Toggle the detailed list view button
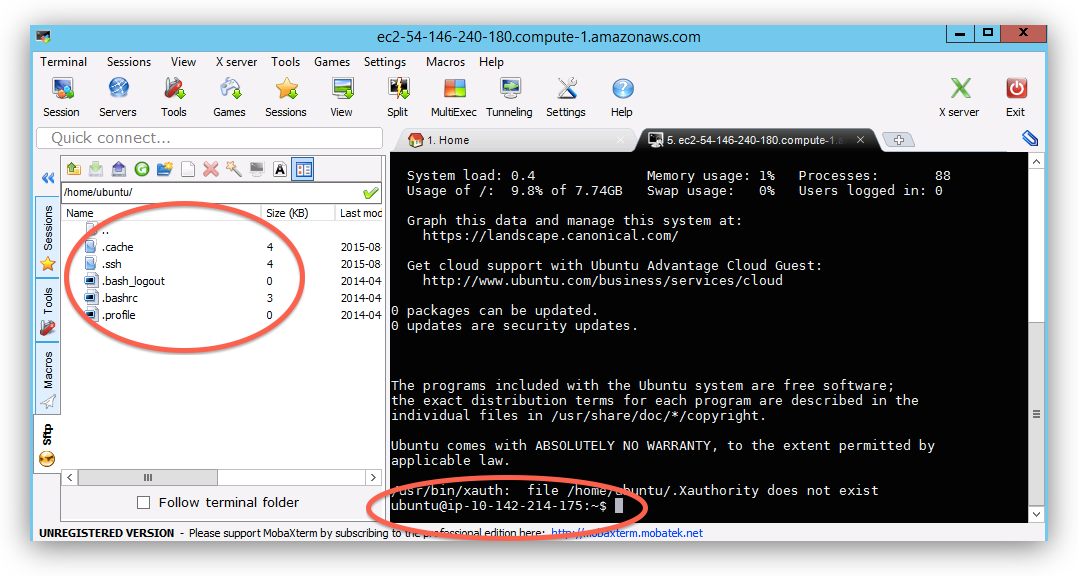1078x576 pixels. point(303,169)
